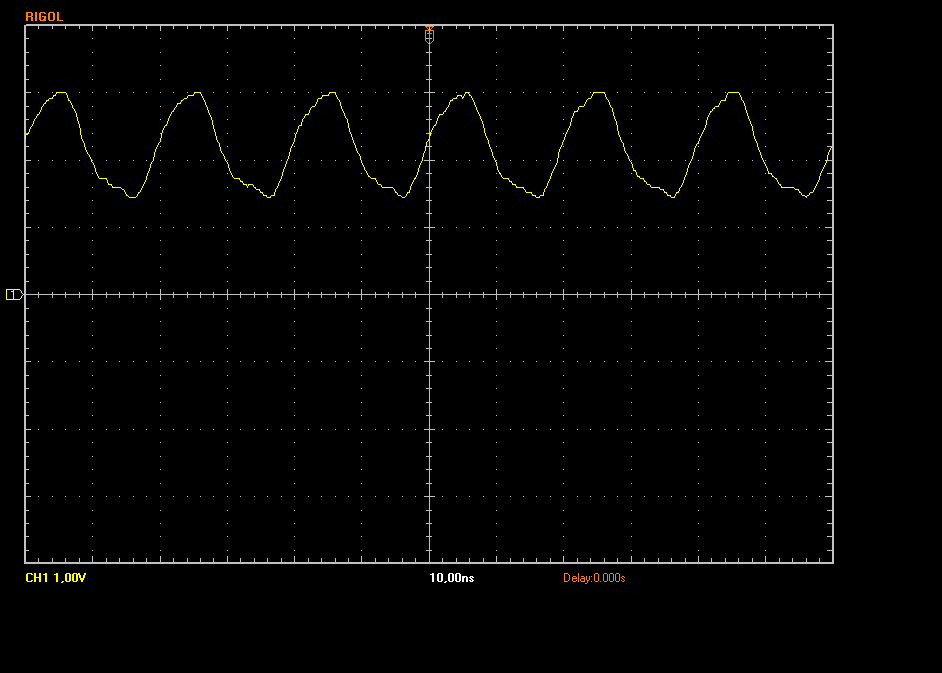Screen dimensions: 942x673
Task: Select the yellow channel 1 ground marker
Action: click(14, 294)
